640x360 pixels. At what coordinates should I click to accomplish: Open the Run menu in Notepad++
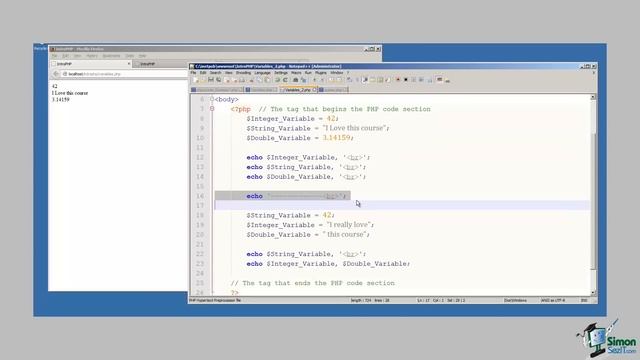[308, 73]
